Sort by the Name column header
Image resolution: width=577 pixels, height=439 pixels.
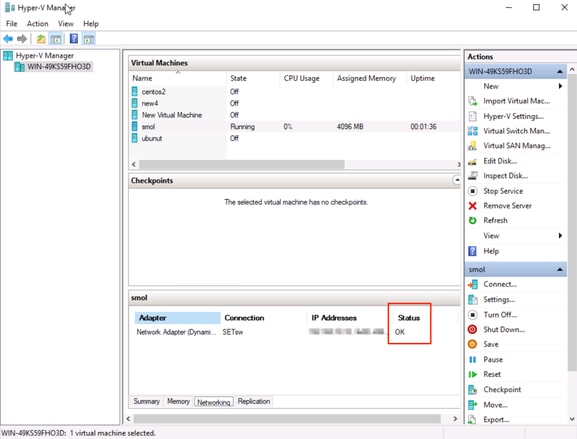(x=178, y=78)
